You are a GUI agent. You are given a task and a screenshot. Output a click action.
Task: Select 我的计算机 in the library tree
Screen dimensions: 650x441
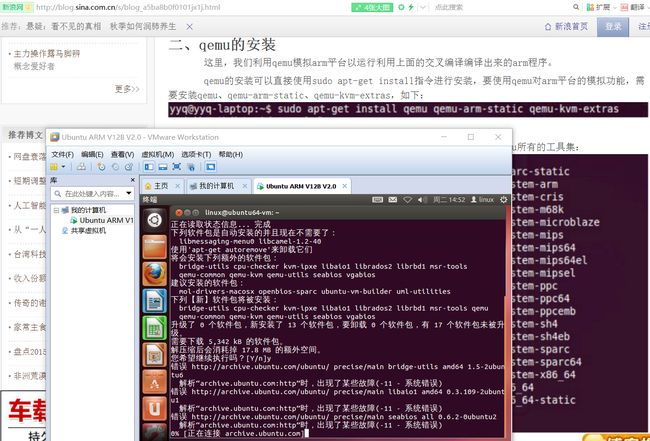[88, 210]
